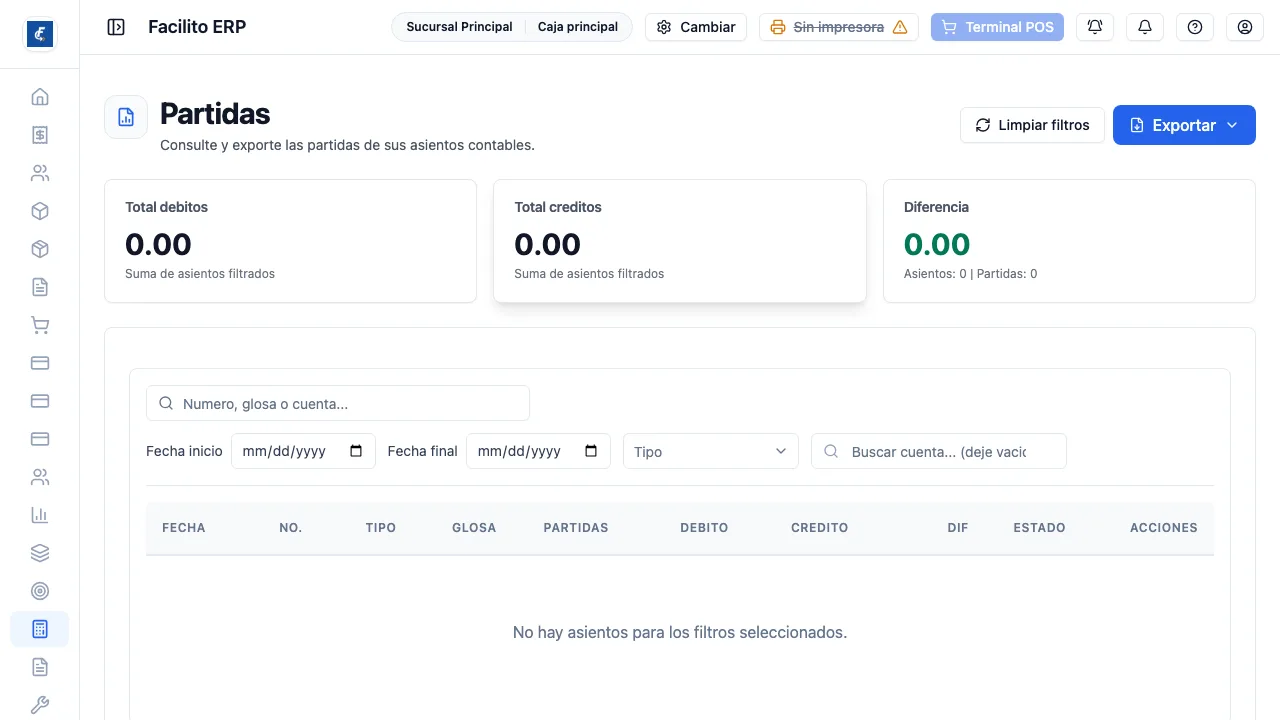Click the Total creditos card
The height and width of the screenshot is (720, 1280).
[x=680, y=241]
